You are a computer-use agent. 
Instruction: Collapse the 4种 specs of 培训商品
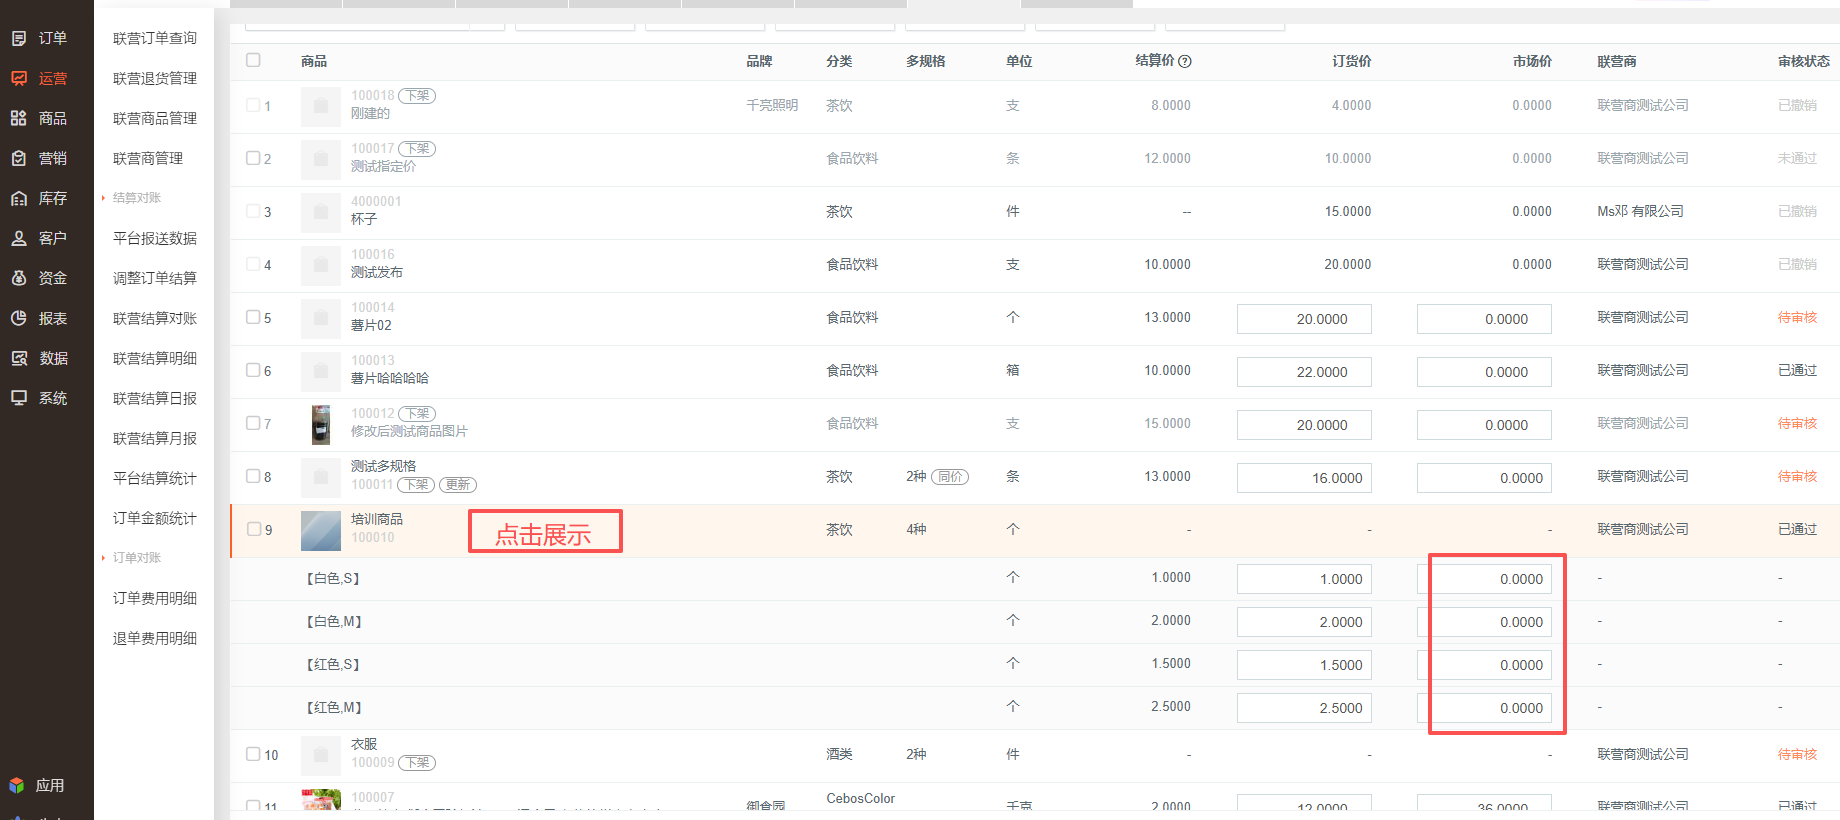pyautogui.click(x=916, y=529)
